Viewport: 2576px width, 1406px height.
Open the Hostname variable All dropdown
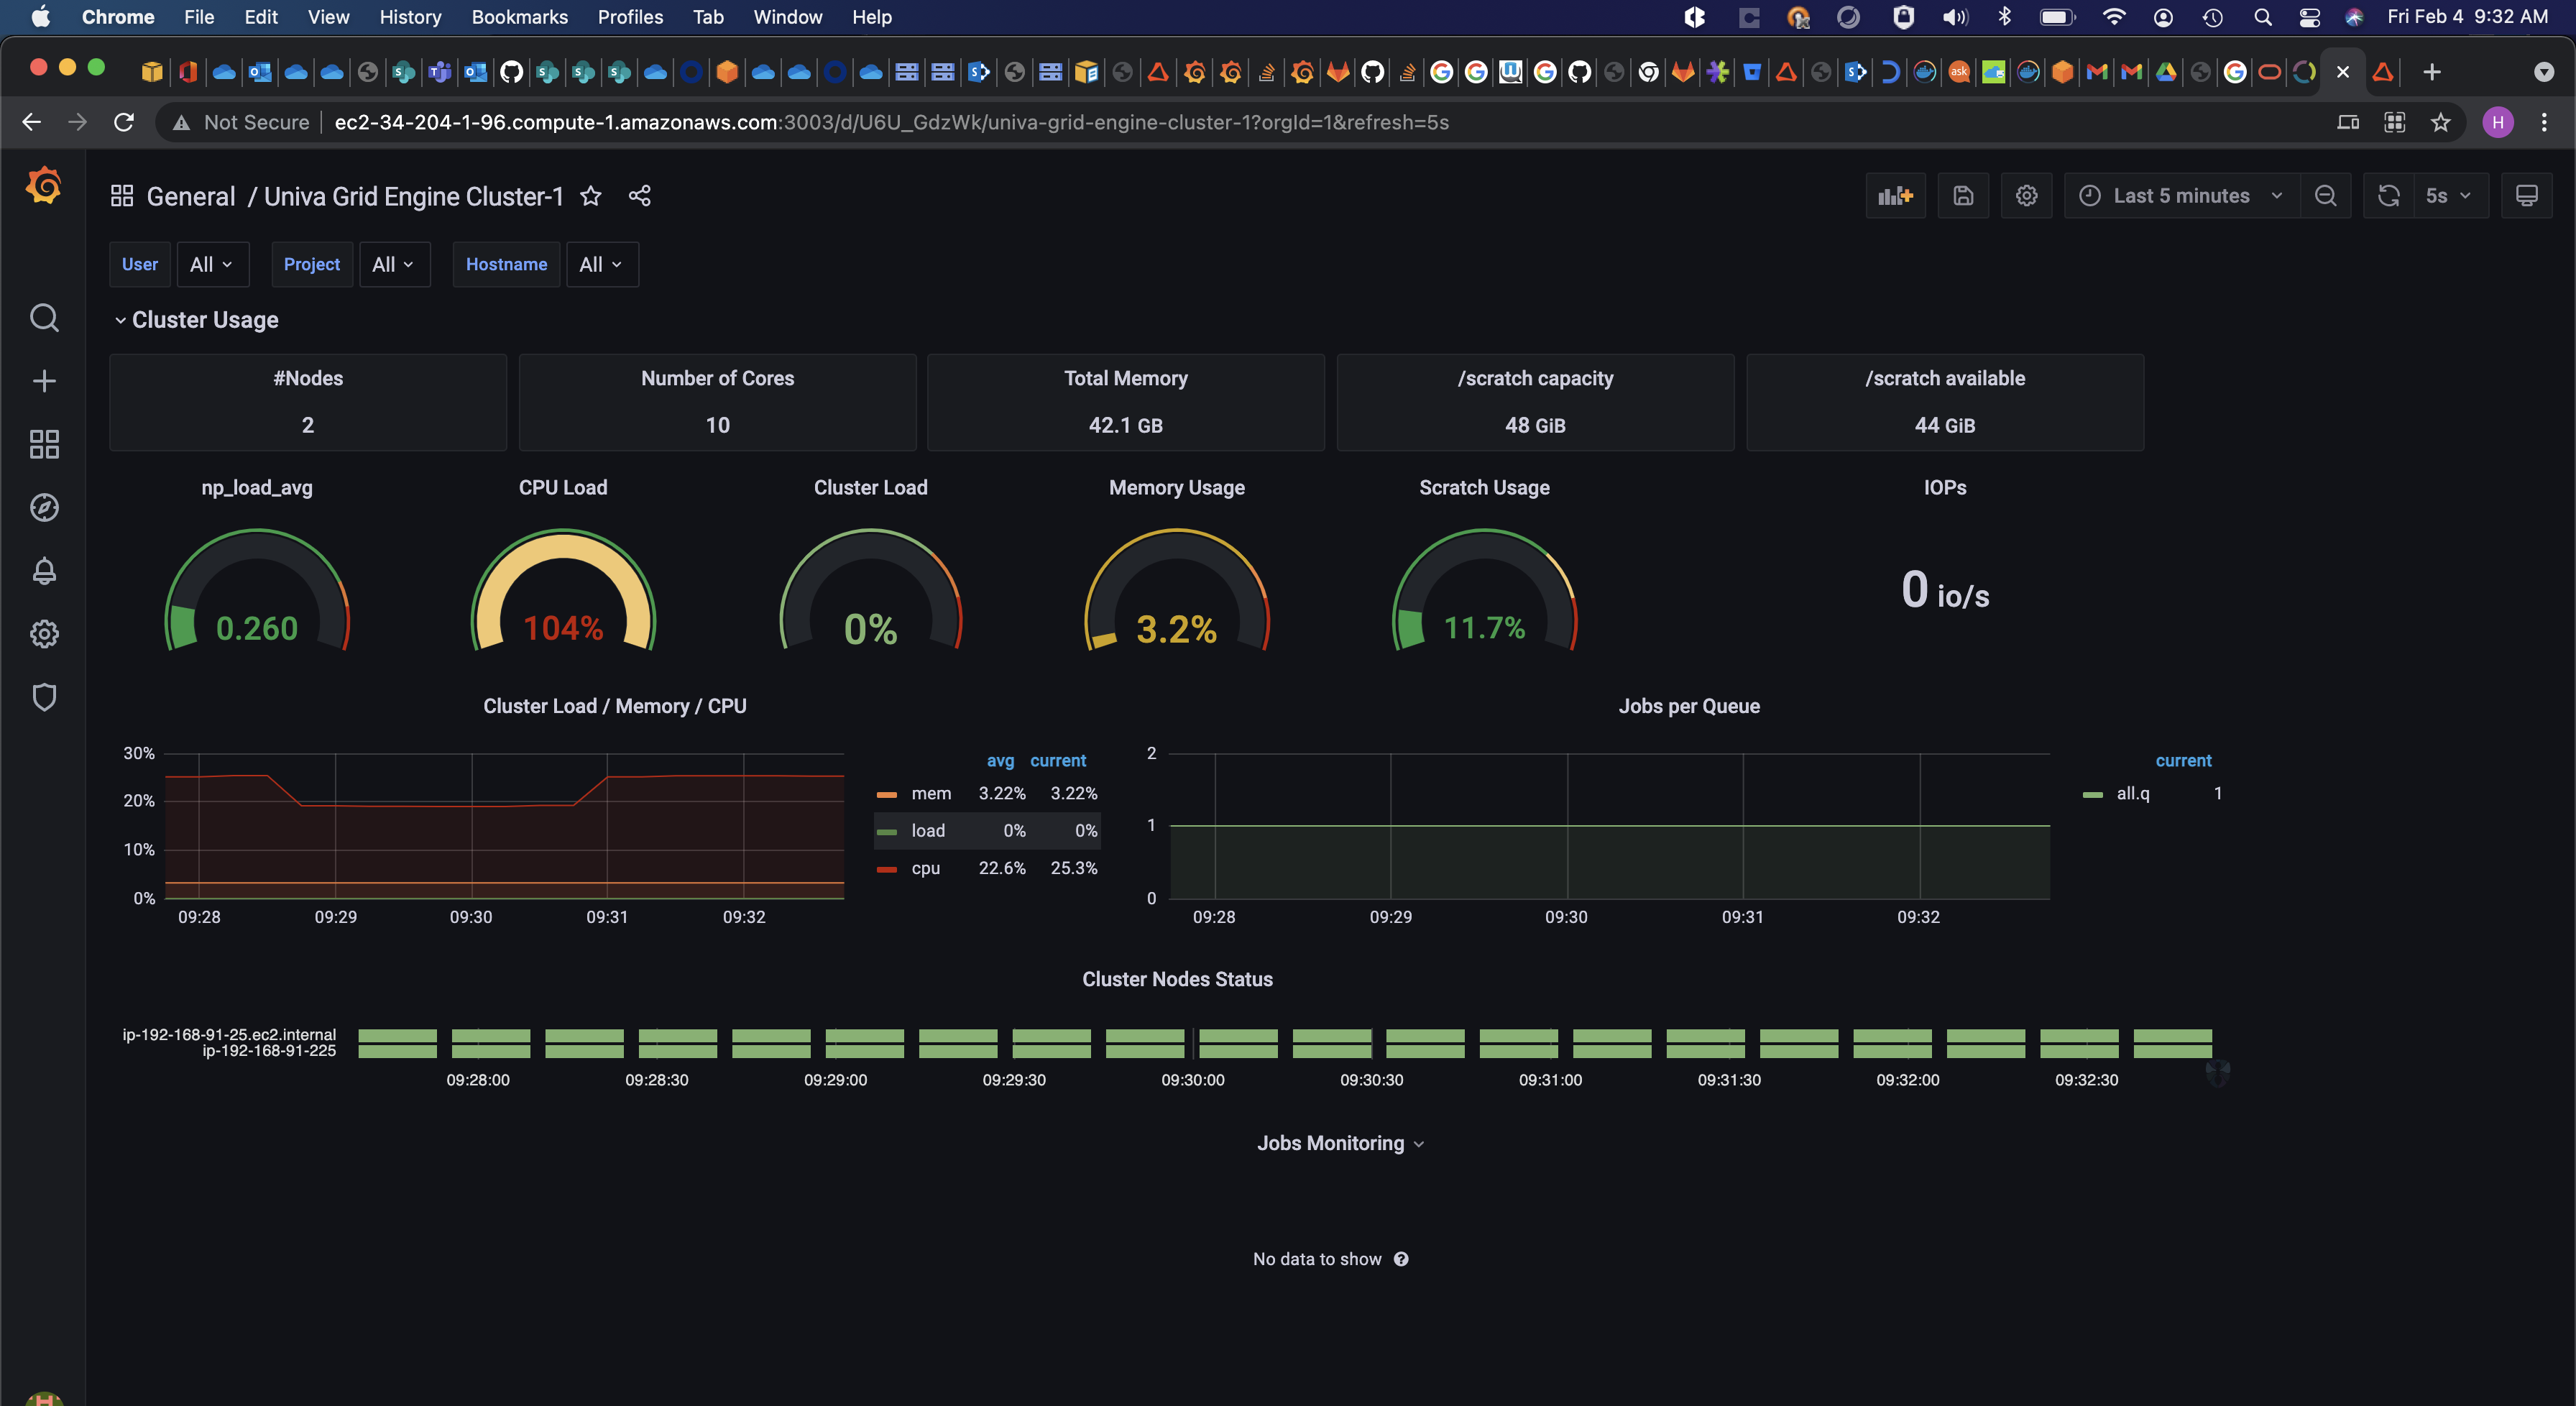click(602, 265)
